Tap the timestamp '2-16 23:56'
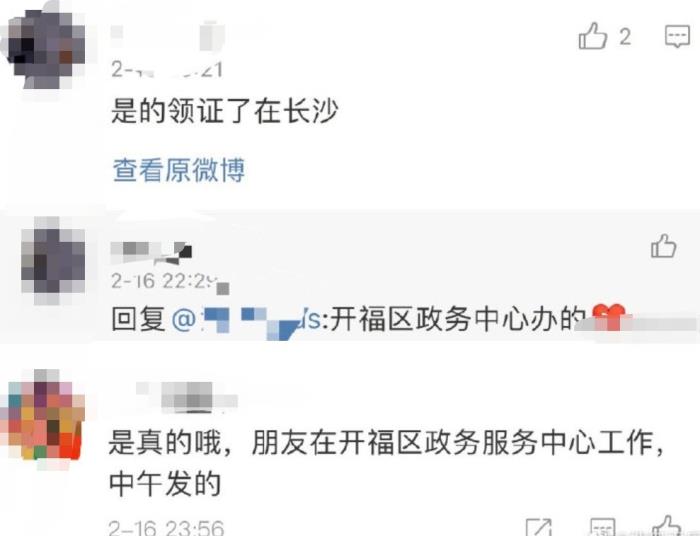The height and width of the screenshot is (536, 700). [x=166, y=528]
